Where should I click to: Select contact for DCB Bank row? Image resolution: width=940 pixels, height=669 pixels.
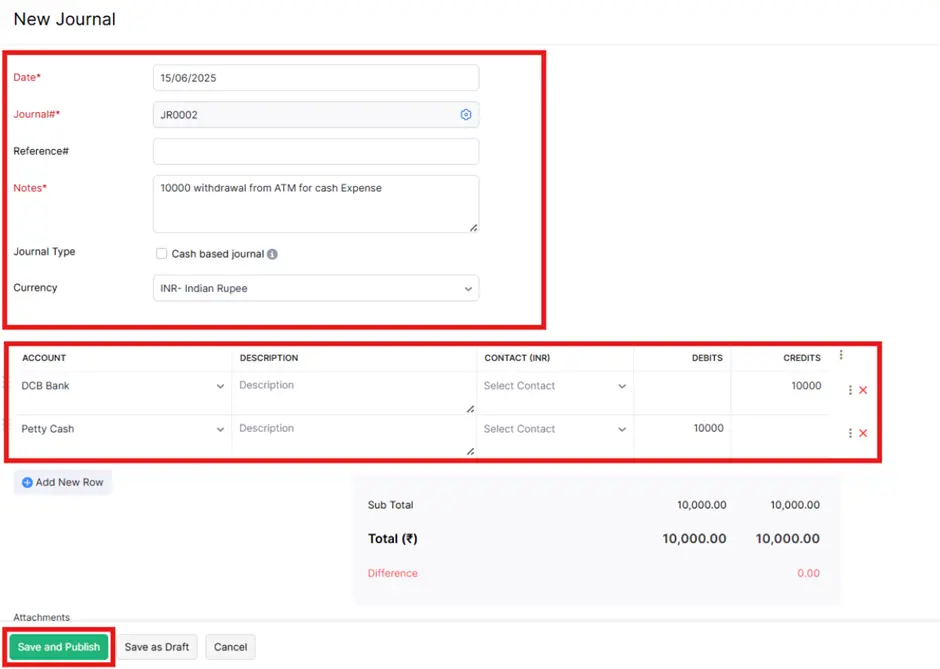point(555,386)
